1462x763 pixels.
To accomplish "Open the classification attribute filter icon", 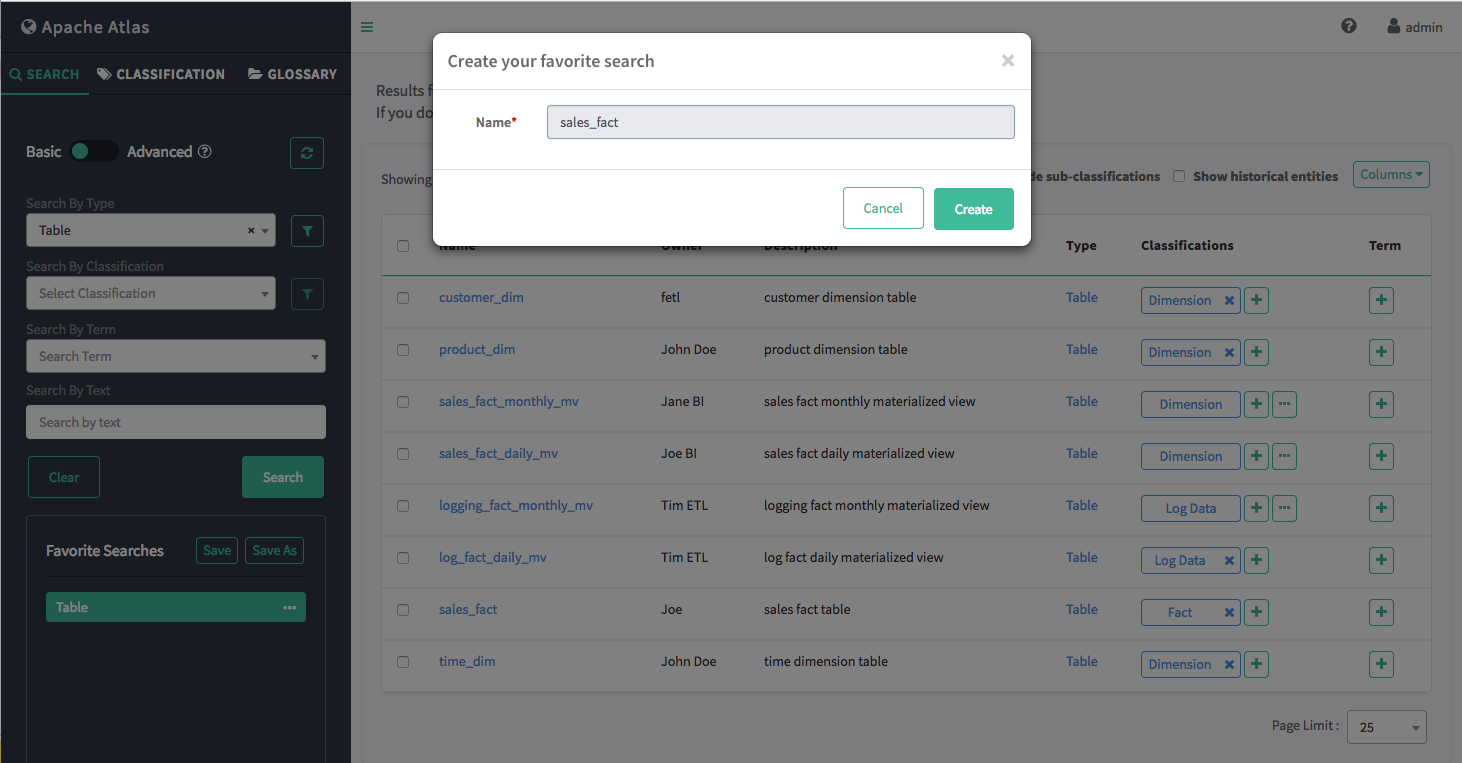I will (x=307, y=294).
